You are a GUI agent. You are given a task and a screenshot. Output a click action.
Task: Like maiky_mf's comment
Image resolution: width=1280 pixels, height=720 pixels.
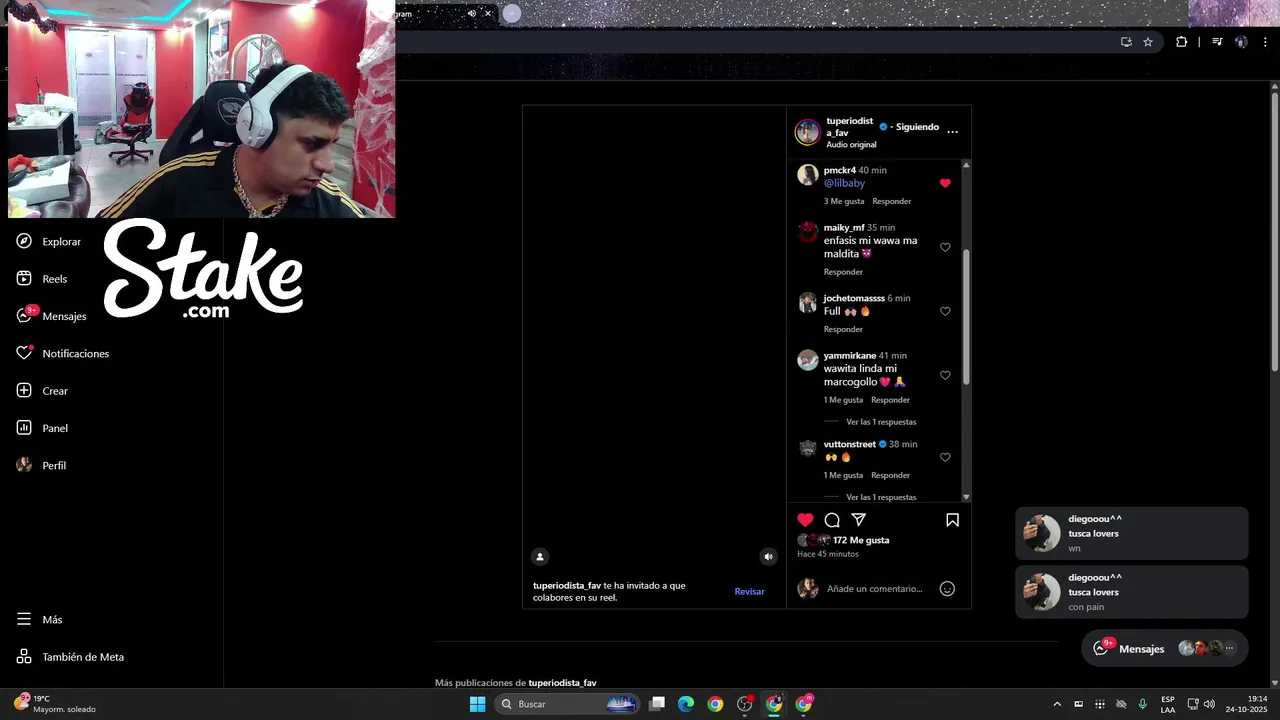945,247
